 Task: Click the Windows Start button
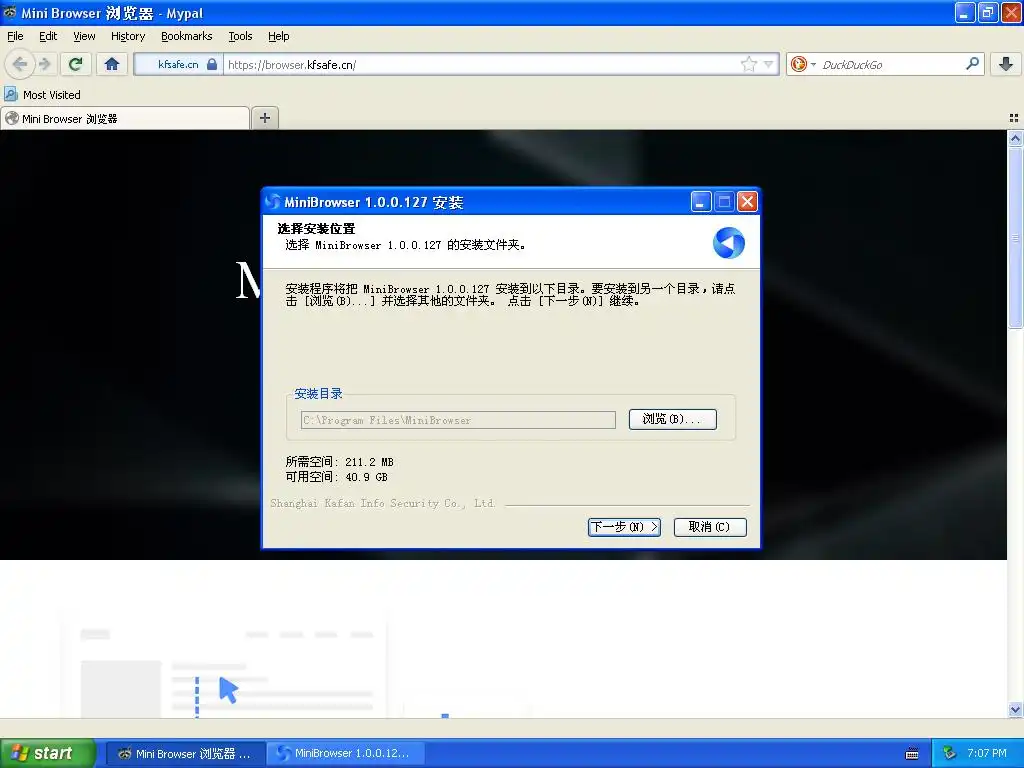click(47, 753)
